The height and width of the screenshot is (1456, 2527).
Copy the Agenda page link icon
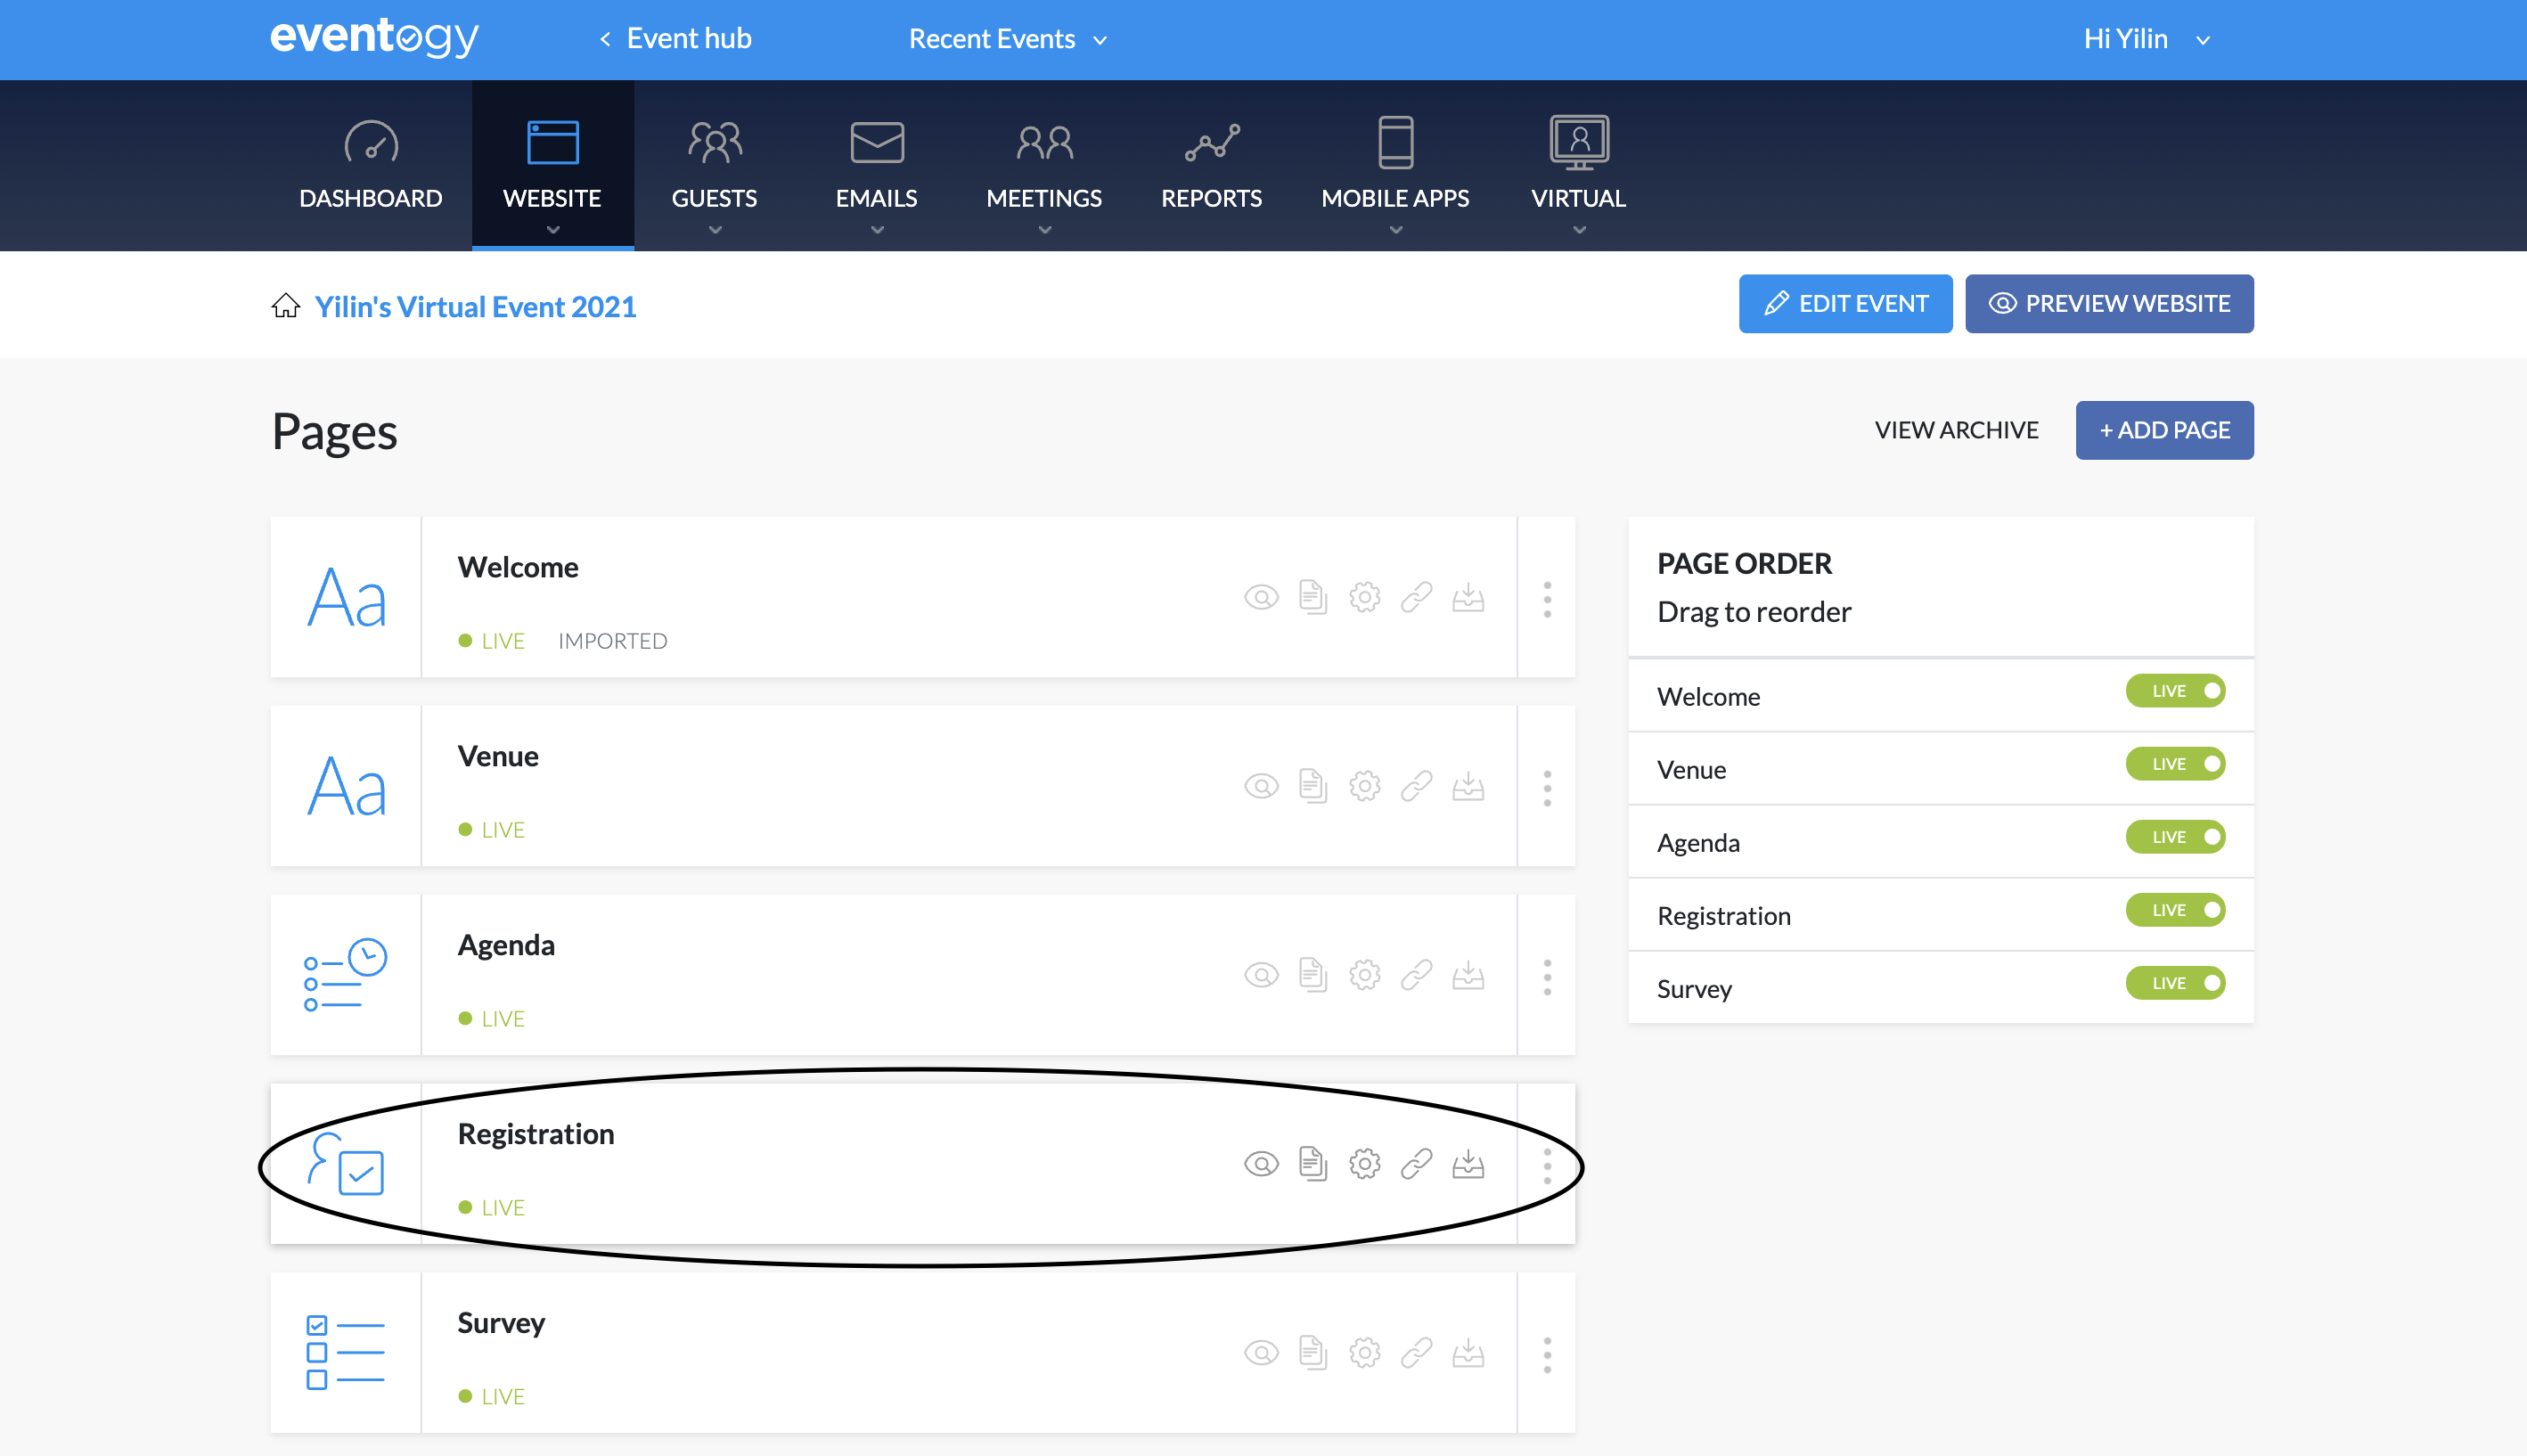click(x=1417, y=975)
